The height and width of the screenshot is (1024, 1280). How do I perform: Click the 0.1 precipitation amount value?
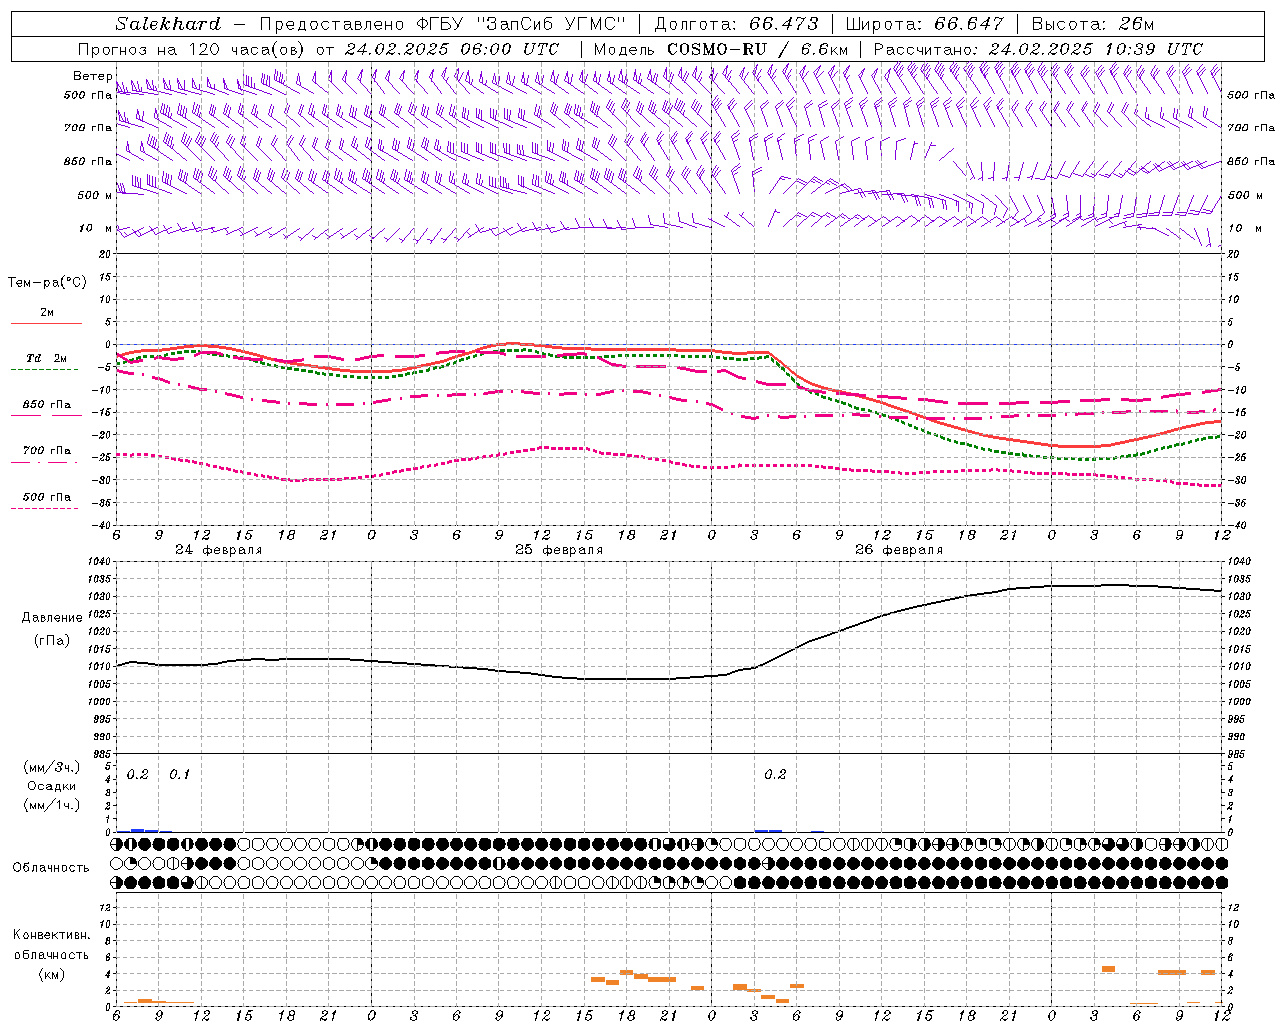[179, 775]
